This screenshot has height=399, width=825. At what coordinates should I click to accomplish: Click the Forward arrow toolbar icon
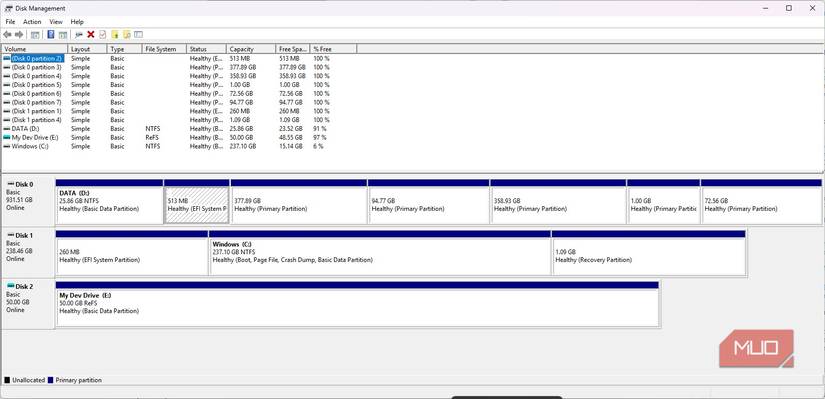(19, 35)
